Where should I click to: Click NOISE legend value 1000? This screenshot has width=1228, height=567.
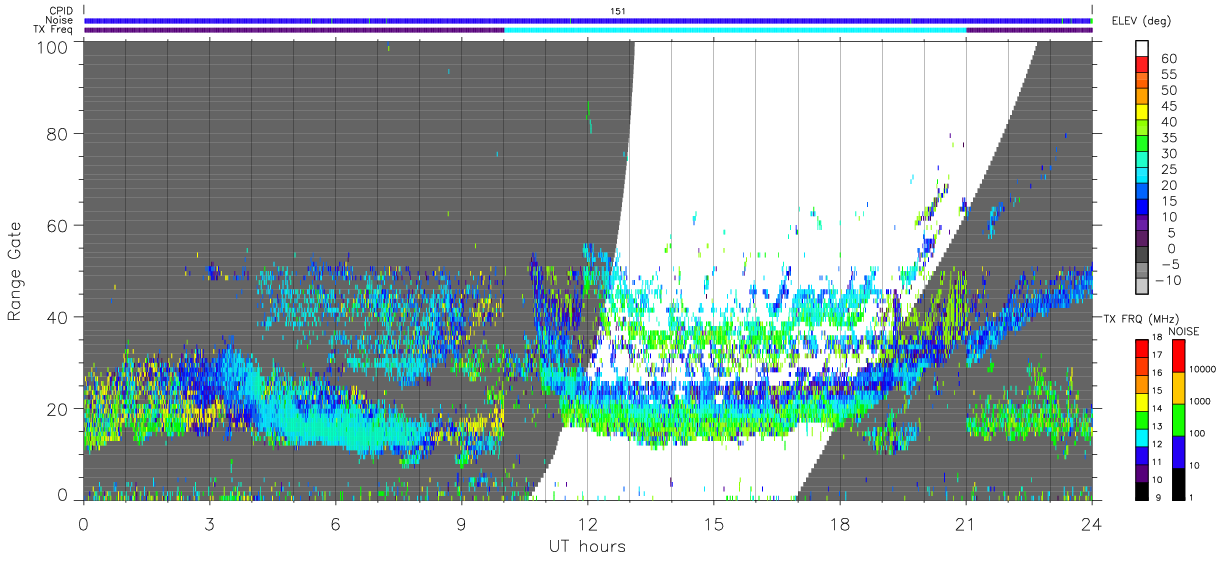pyautogui.click(x=1202, y=401)
